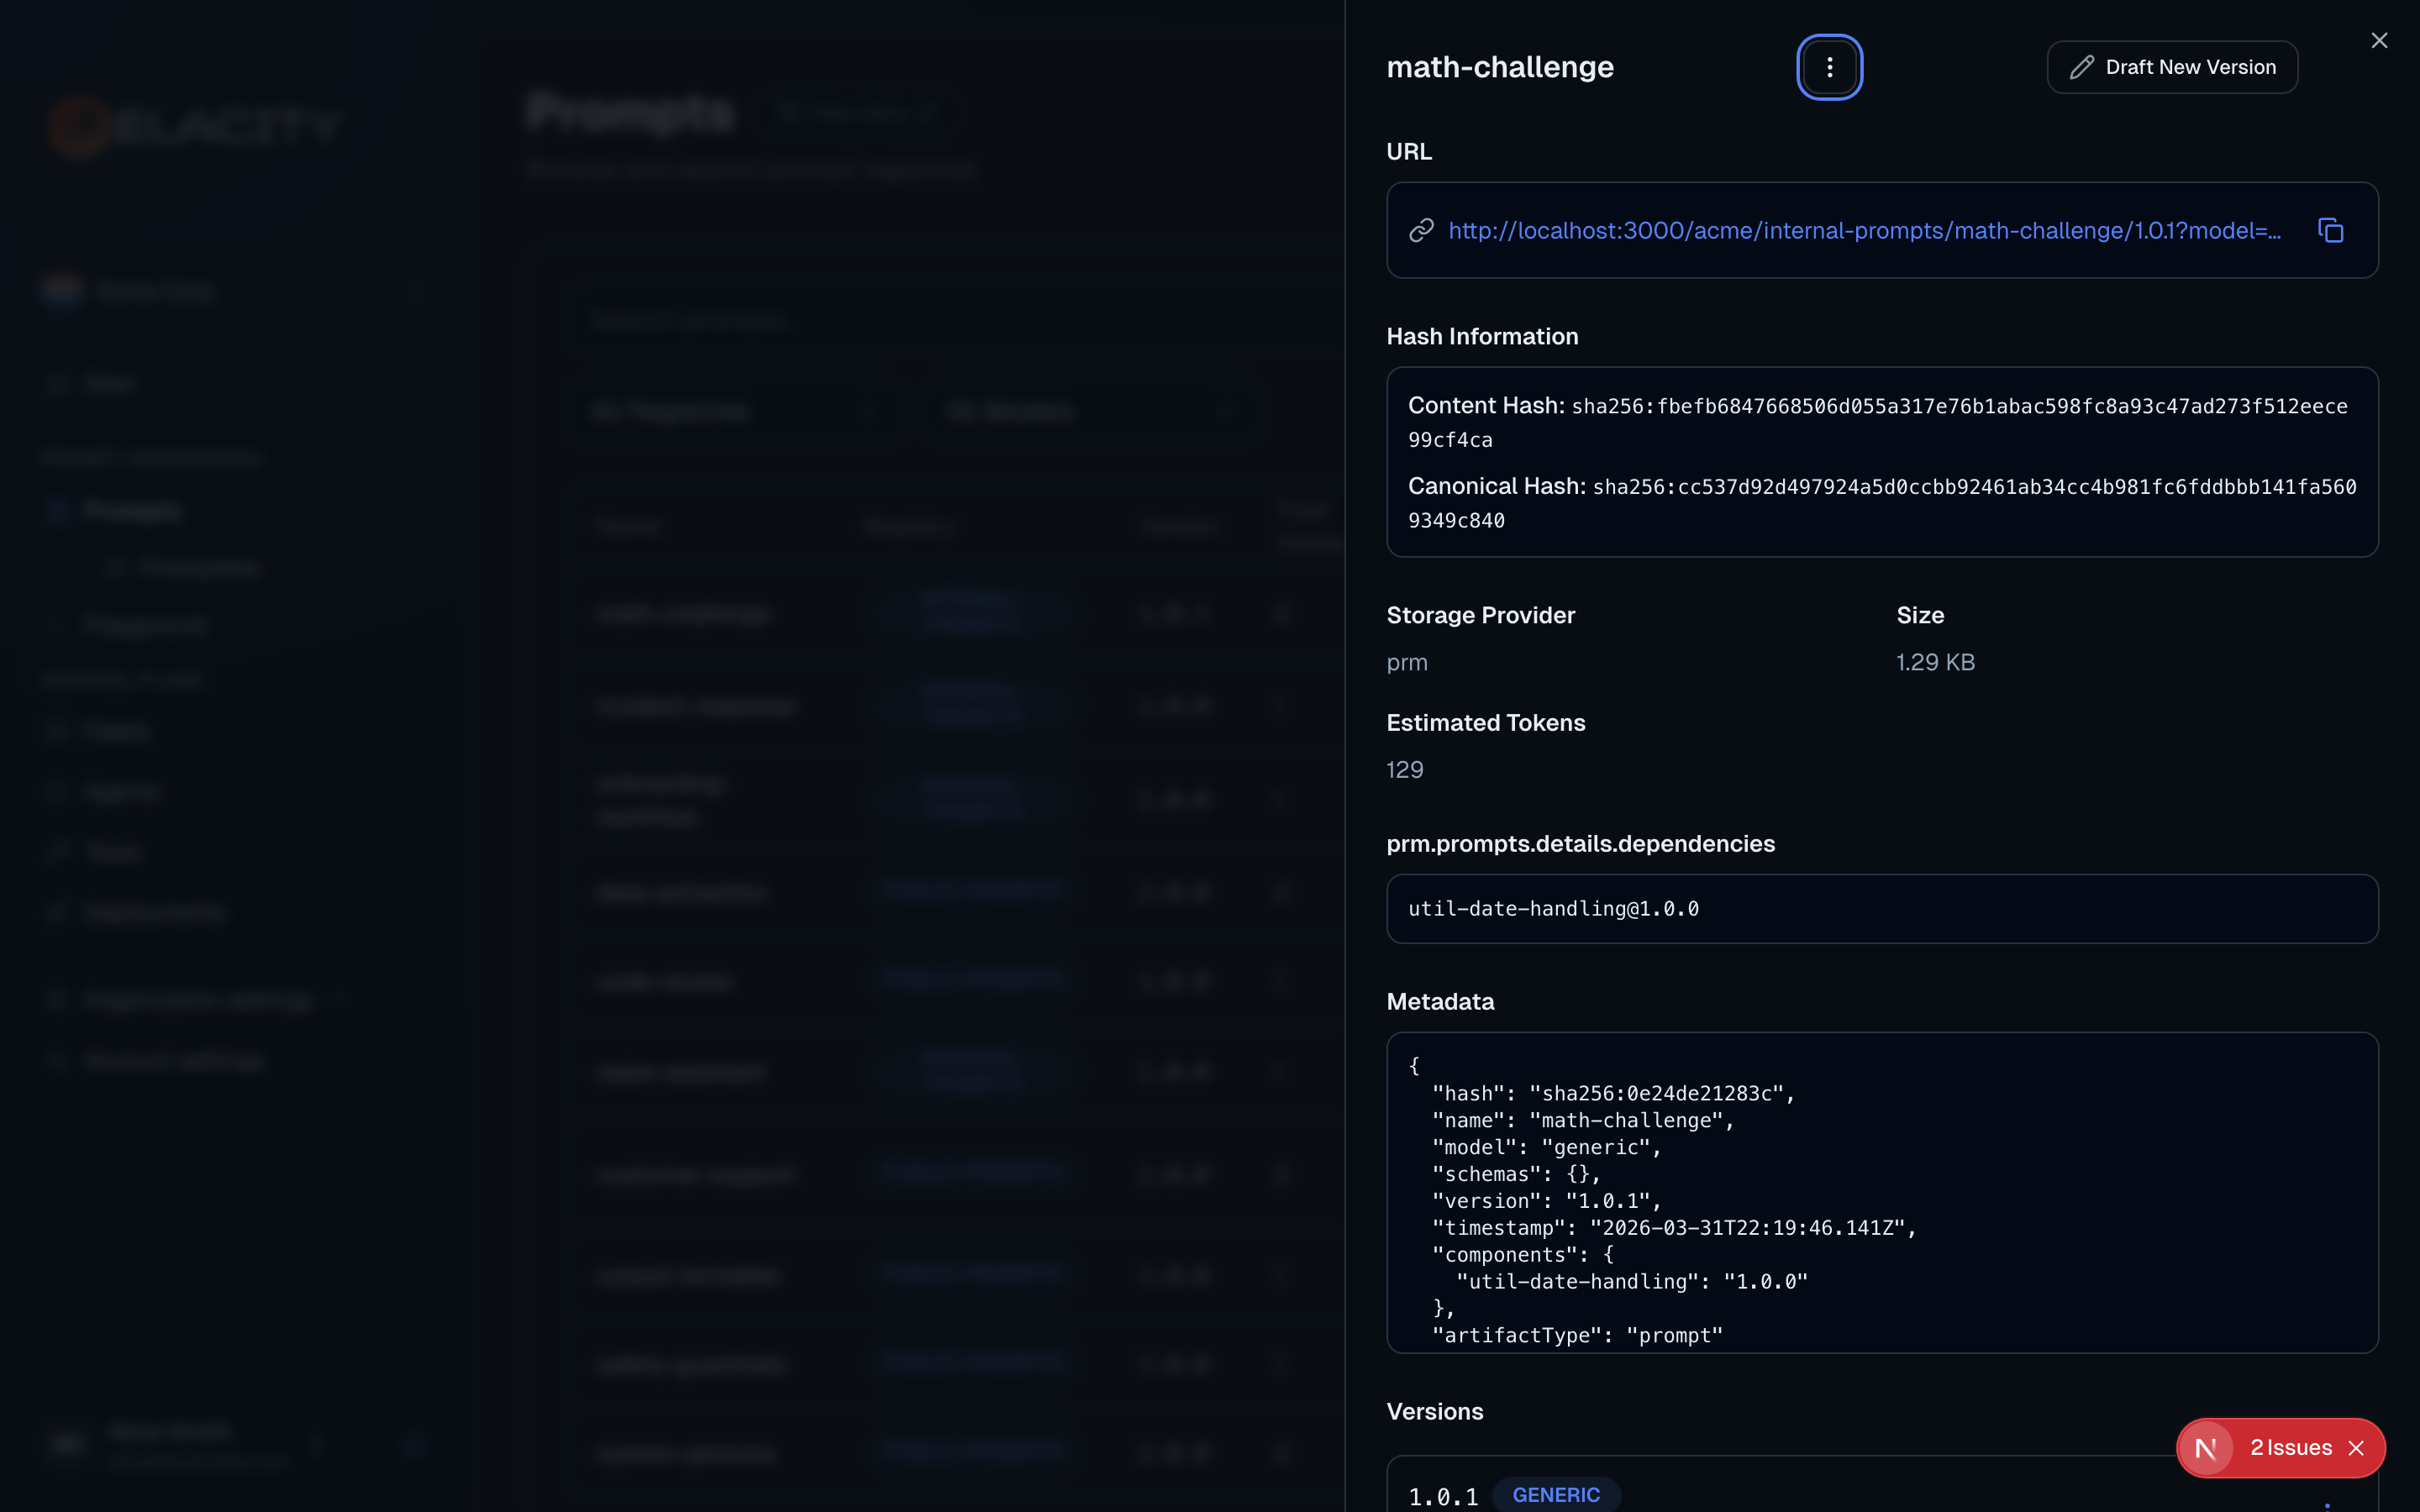This screenshot has width=2420, height=1512.
Task: Click the Draft New Version button
Action: (2172, 67)
